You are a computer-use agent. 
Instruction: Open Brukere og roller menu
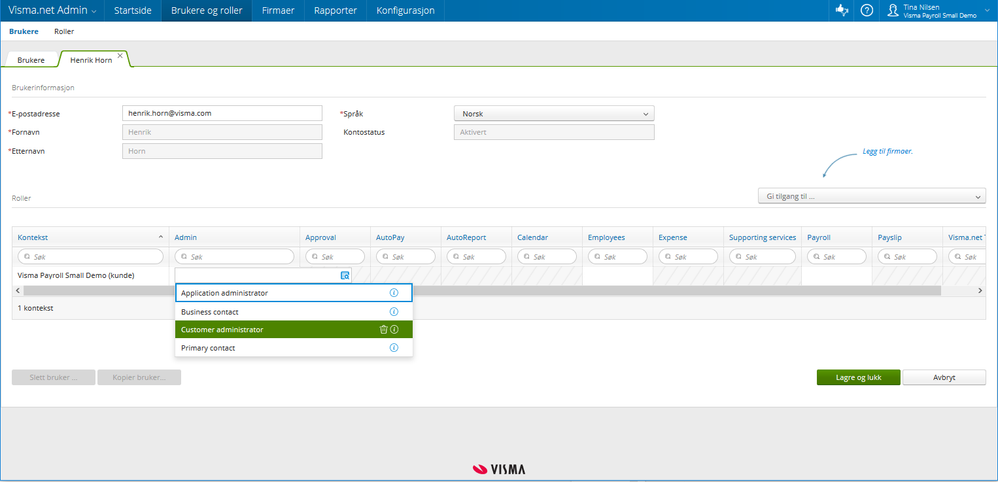point(207,10)
